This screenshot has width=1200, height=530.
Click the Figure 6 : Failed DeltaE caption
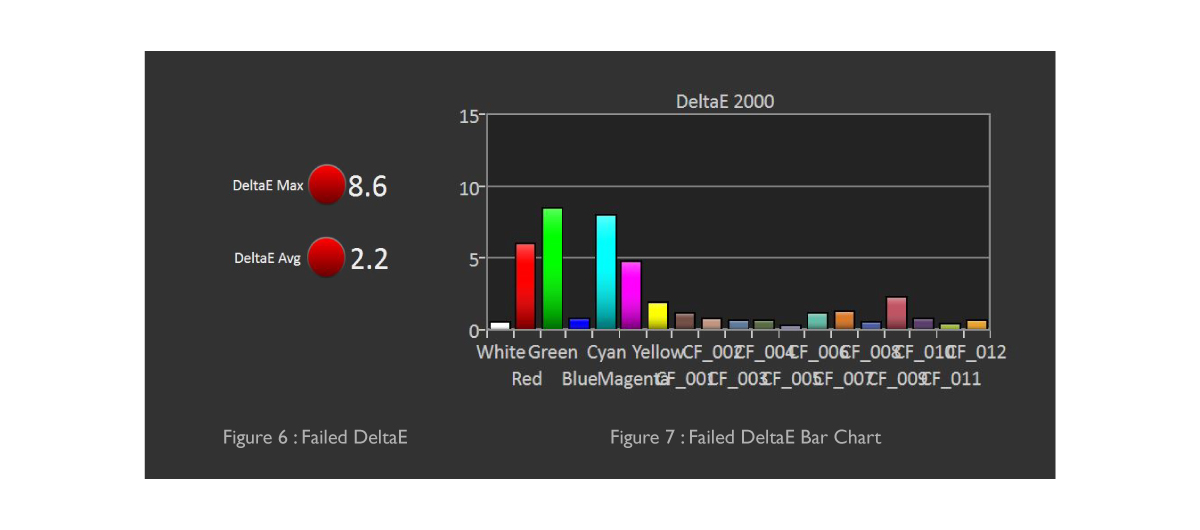[x=315, y=437]
